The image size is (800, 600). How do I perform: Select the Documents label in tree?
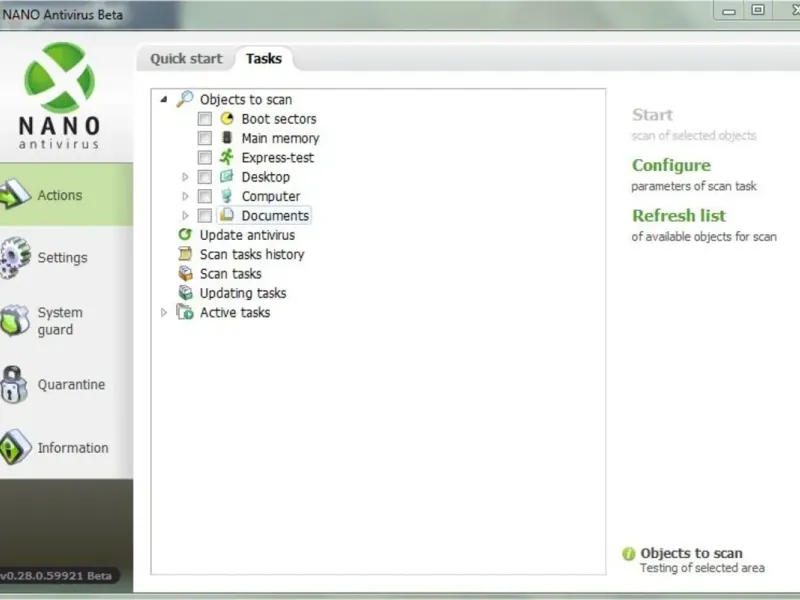point(275,216)
